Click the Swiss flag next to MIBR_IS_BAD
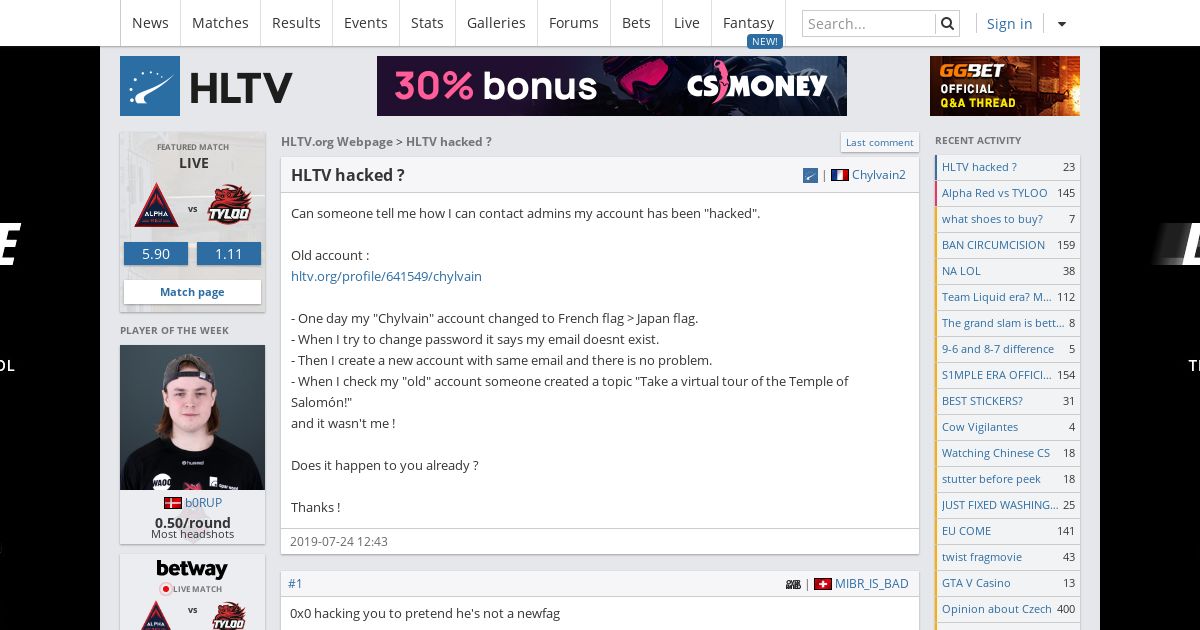The image size is (1200, 630). [823, 584]
